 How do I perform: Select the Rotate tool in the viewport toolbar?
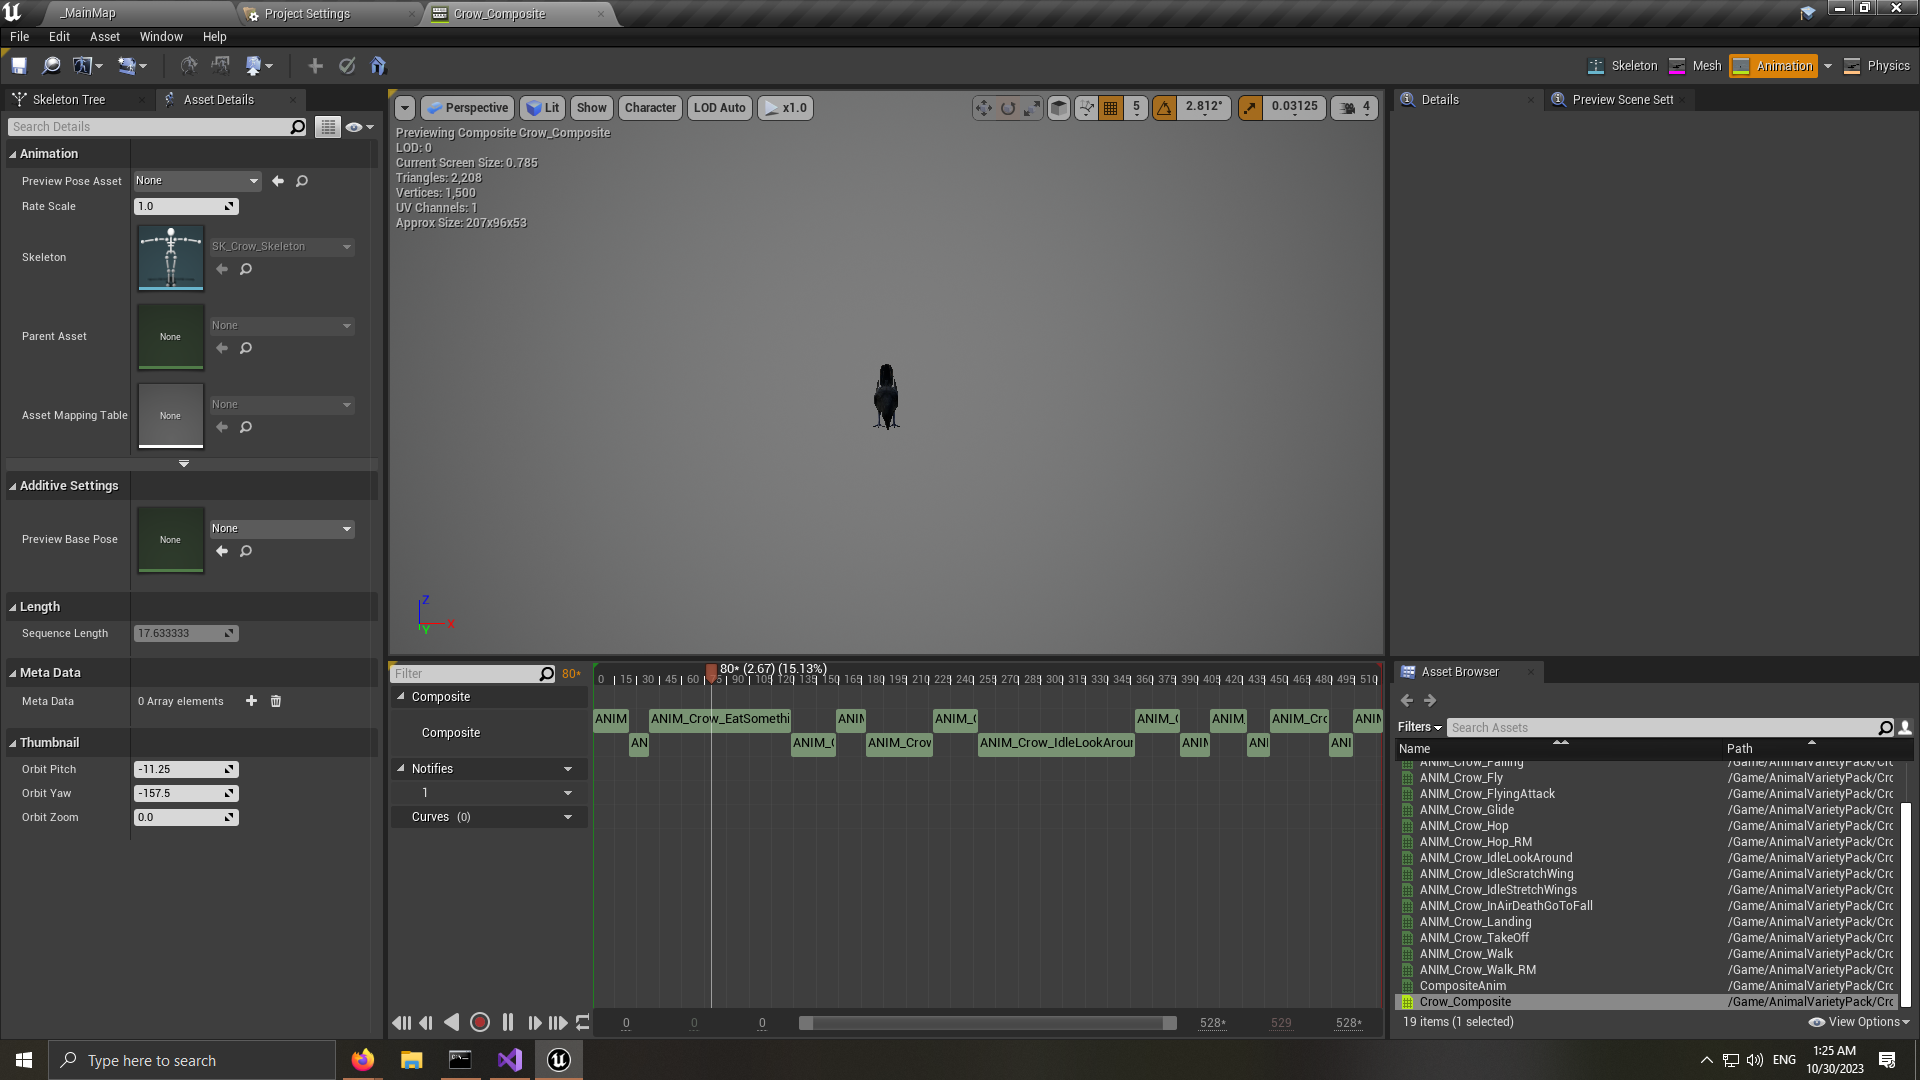tap(1008, 108)
